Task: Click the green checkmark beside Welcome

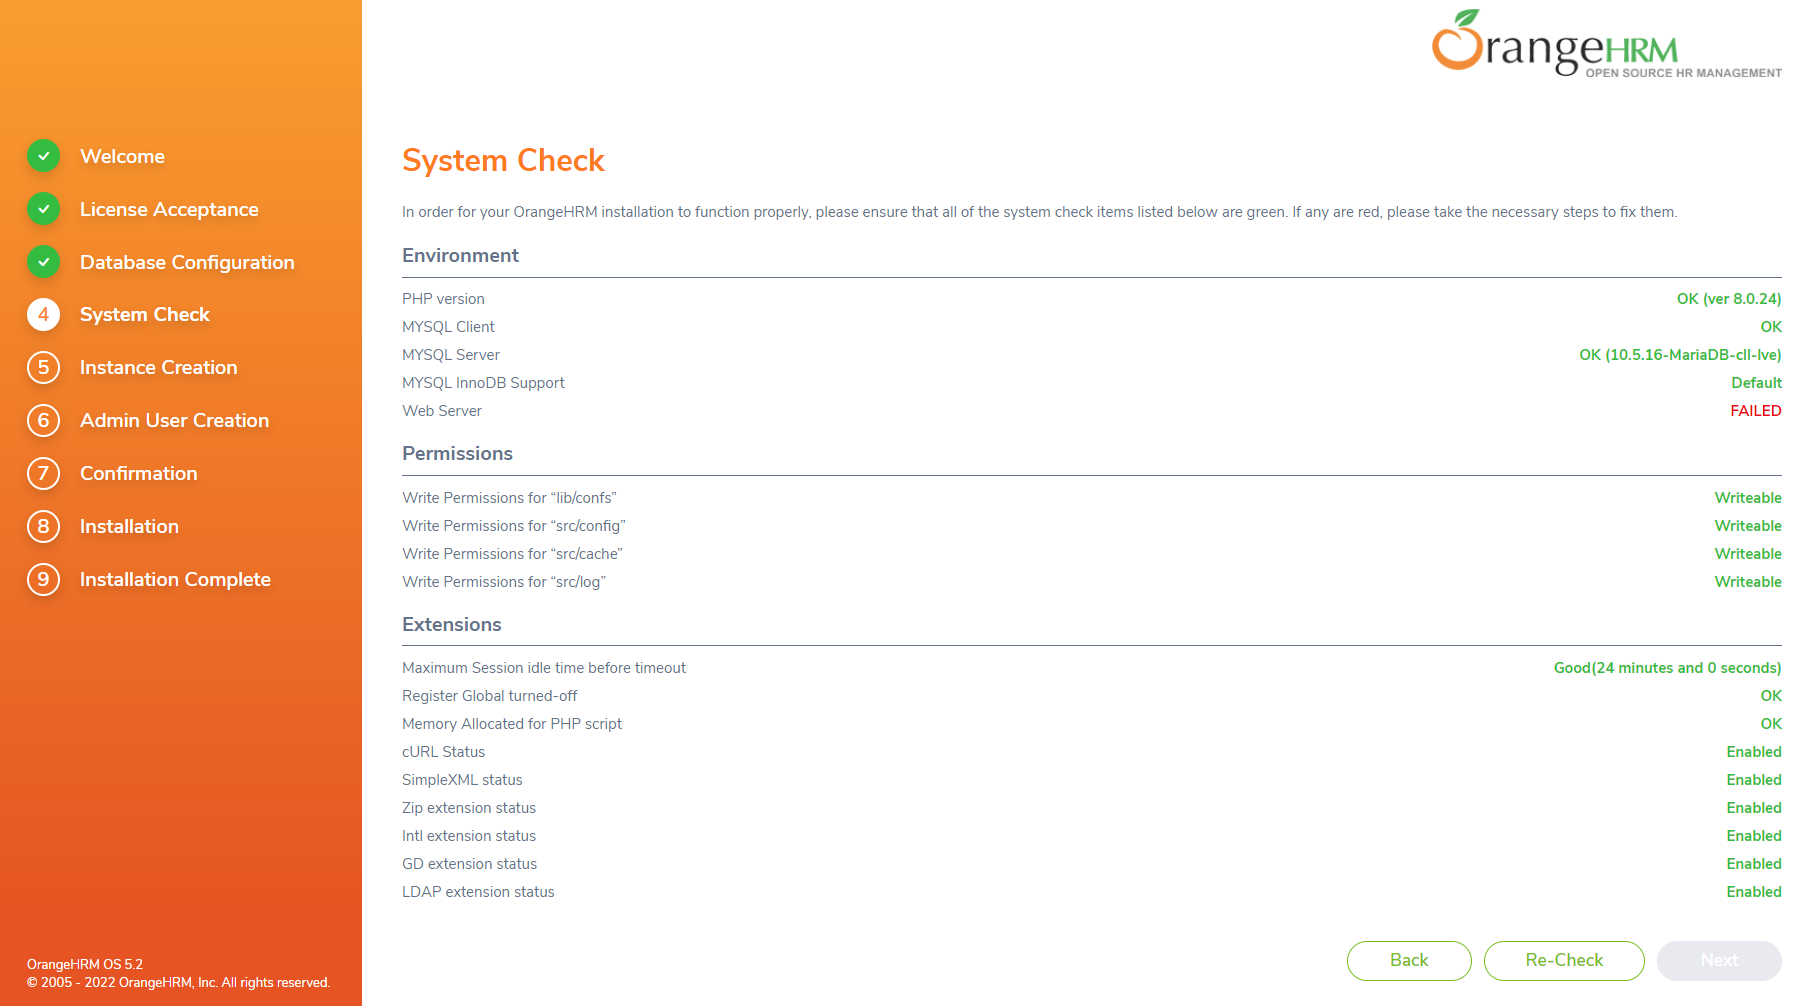Action: (43, 156)
